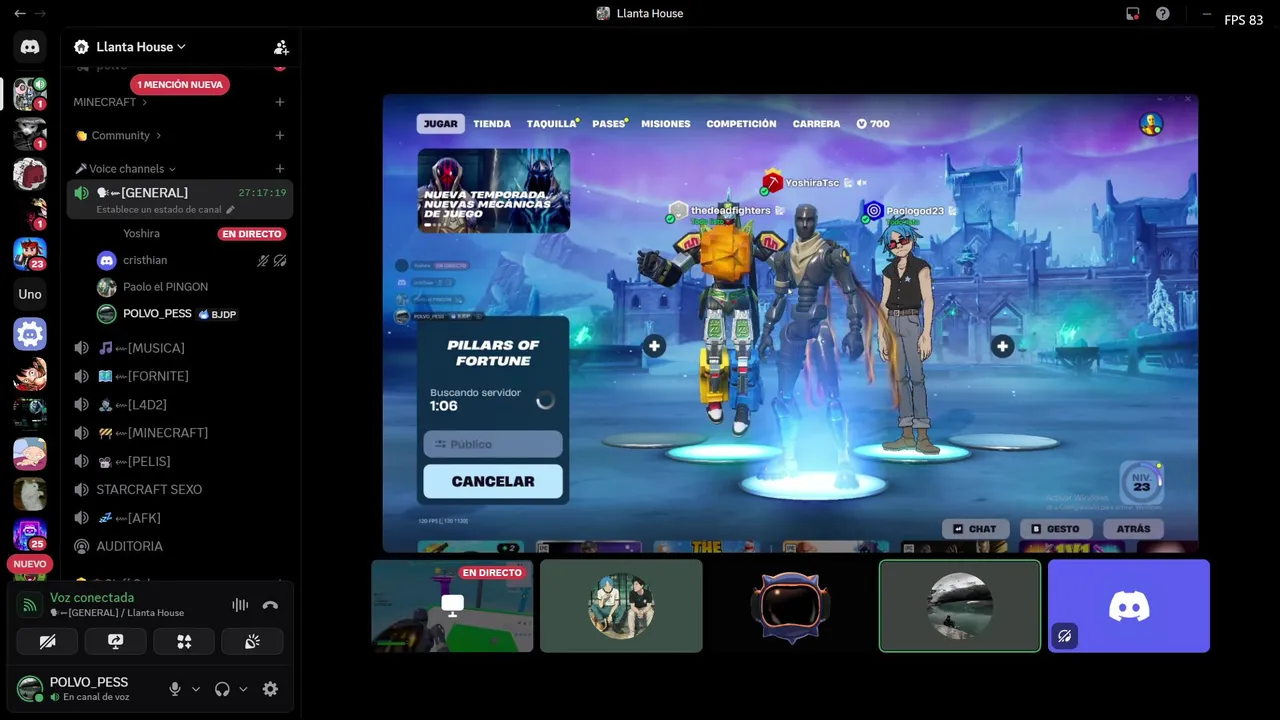Click camera-off badge on Discord-logo tile
Viewport: 1280px width, 720px height.
tap(1065, 636)
